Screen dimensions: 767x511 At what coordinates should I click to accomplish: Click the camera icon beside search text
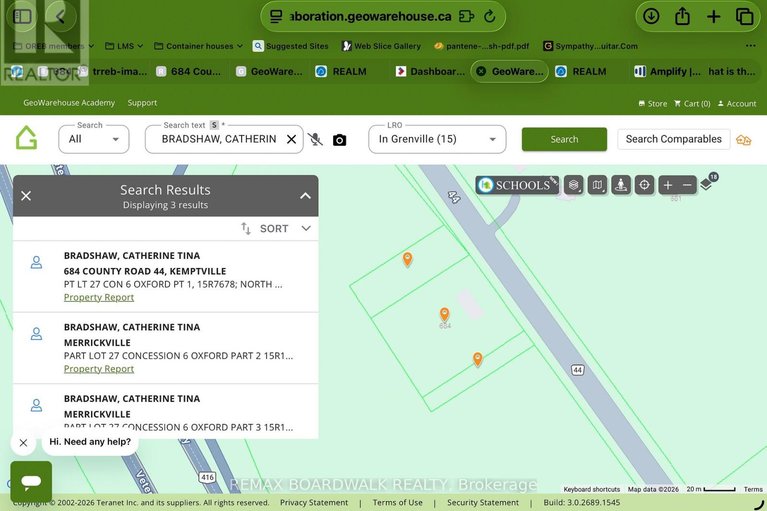pos(339,140)
